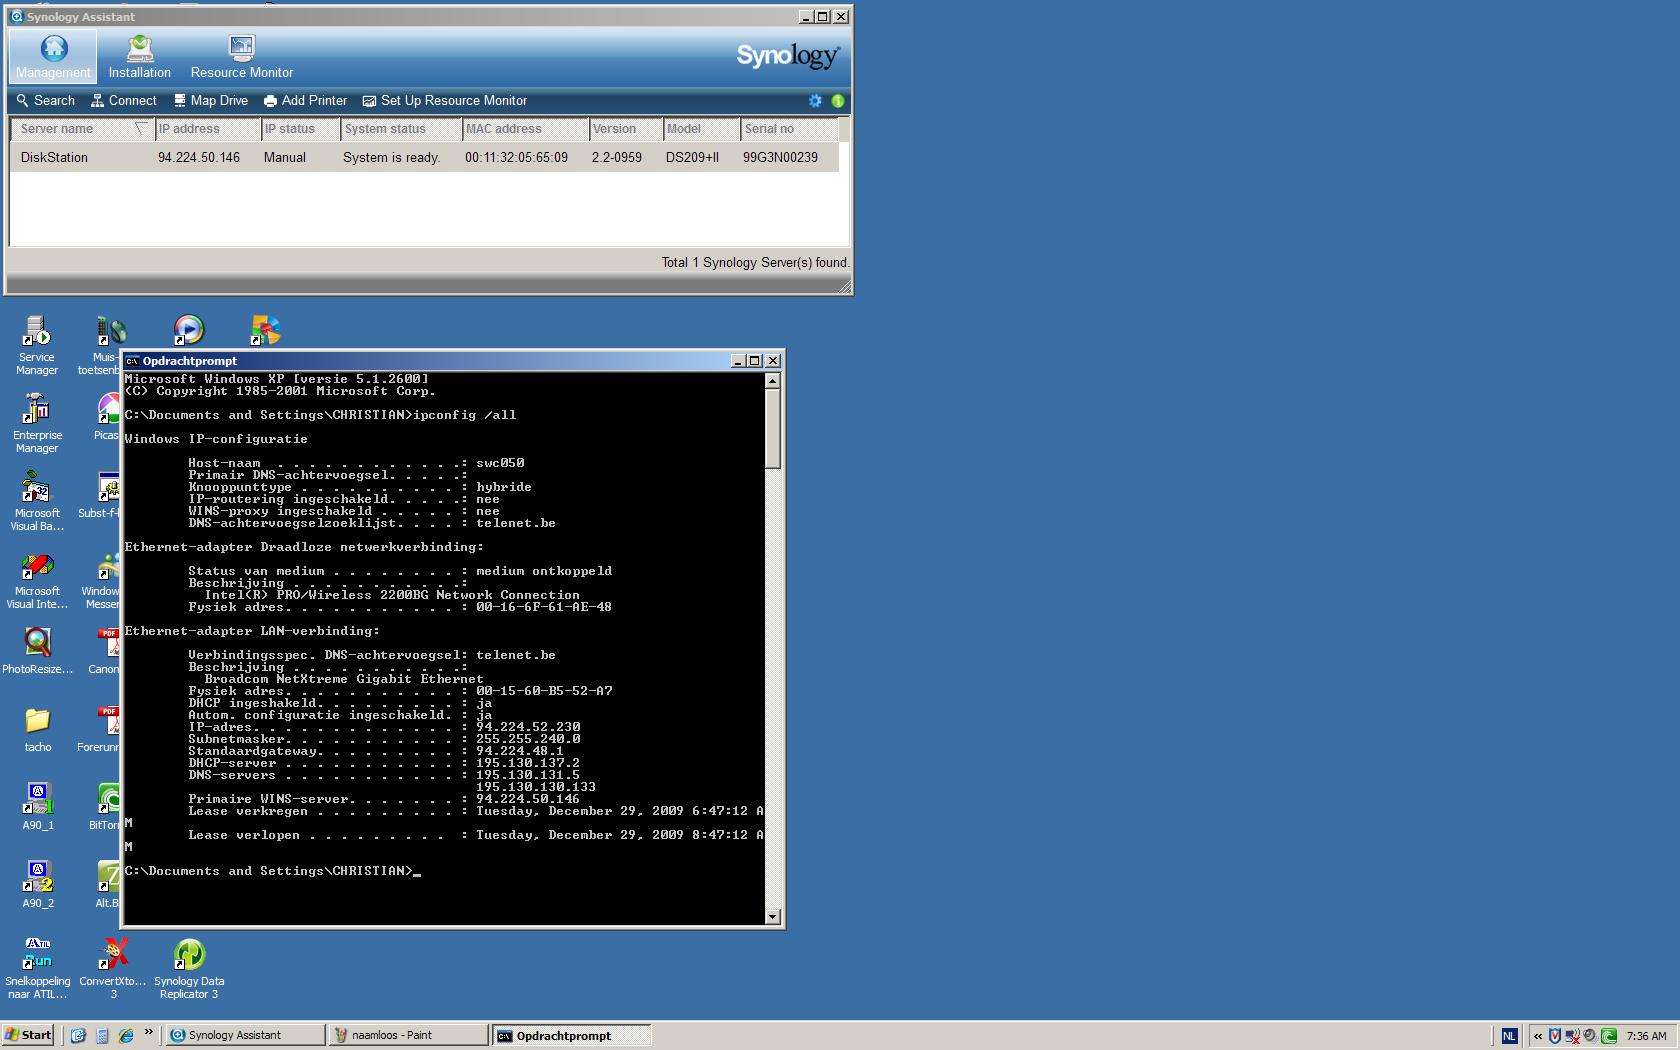This screenshot has height=1050, width=1680.
Task: Click the ConvertXtoDVD 3 desktop icon
Action: (x=113, y=969)
